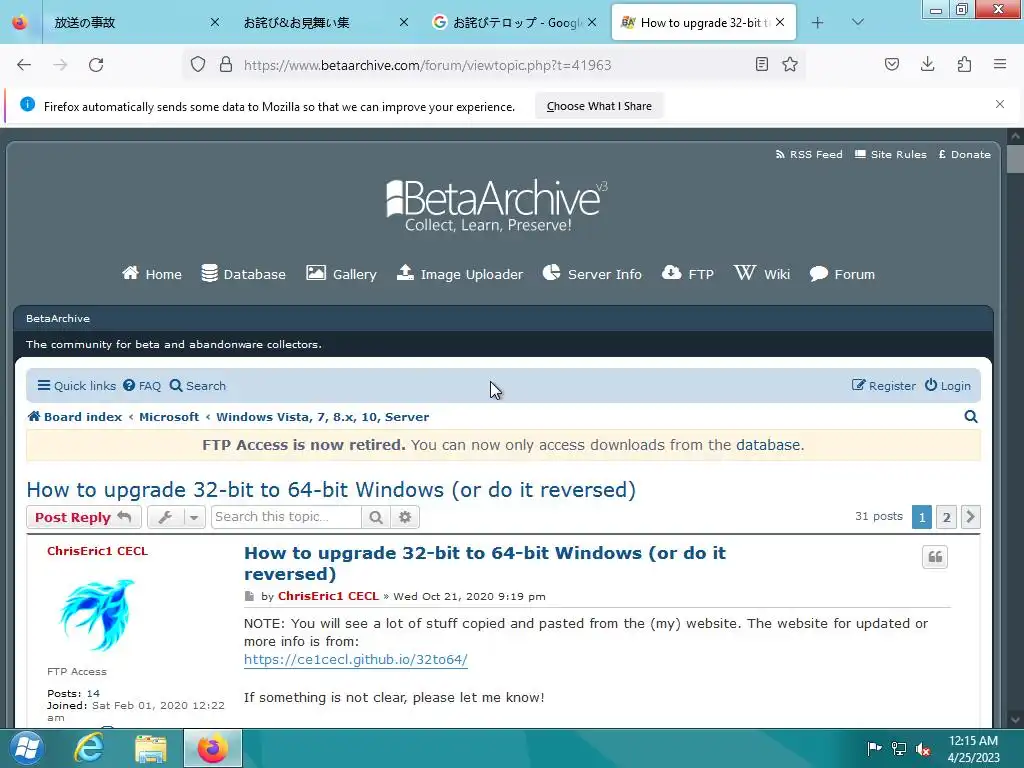Open Server Info in site navigation

click(592, 274)
